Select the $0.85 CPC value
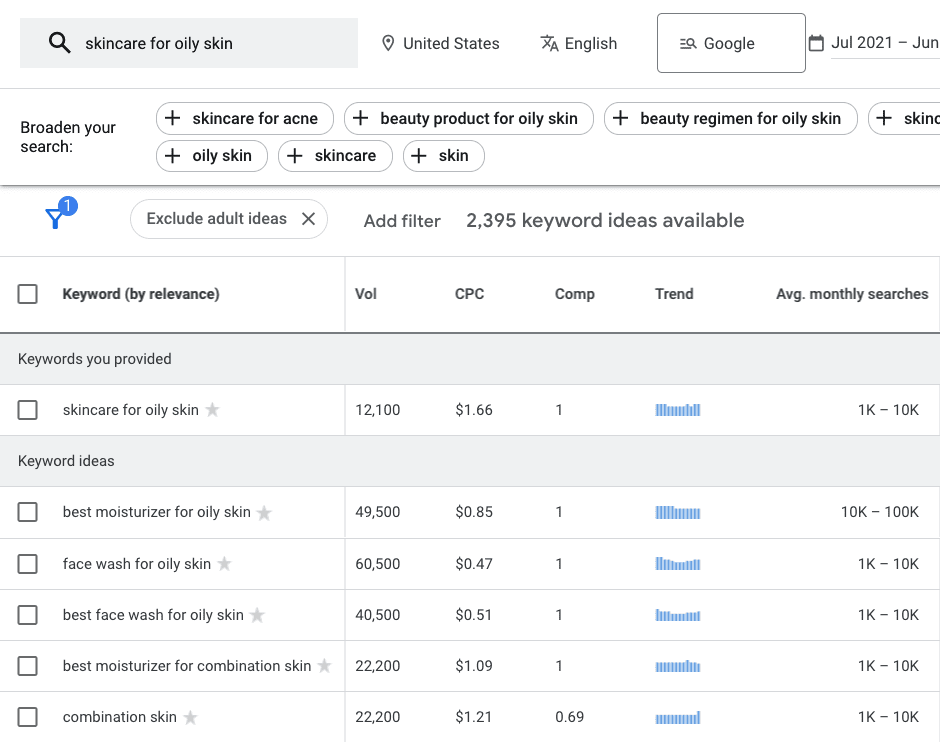 [x=474, y=512]
